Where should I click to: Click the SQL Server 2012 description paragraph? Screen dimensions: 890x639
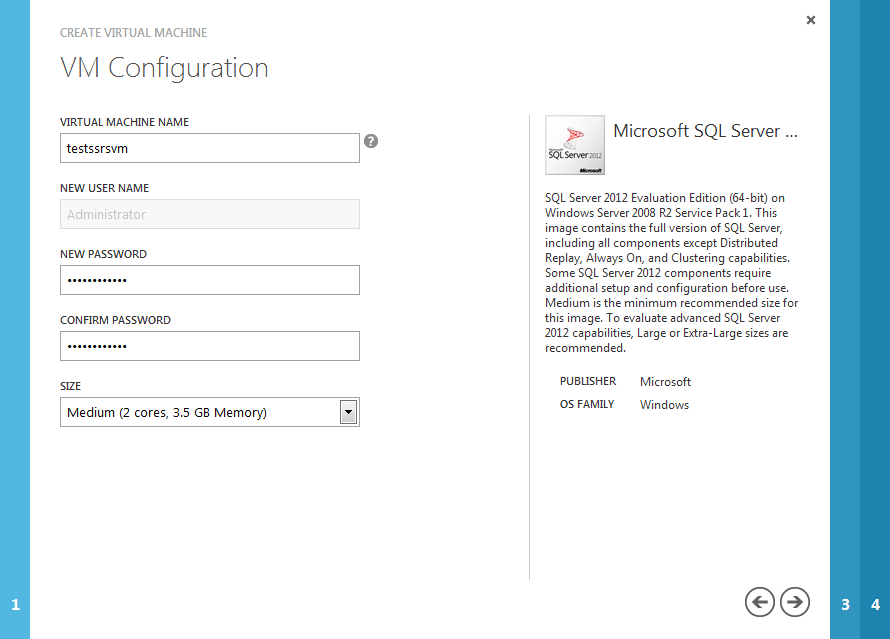(x=671, y=273)
